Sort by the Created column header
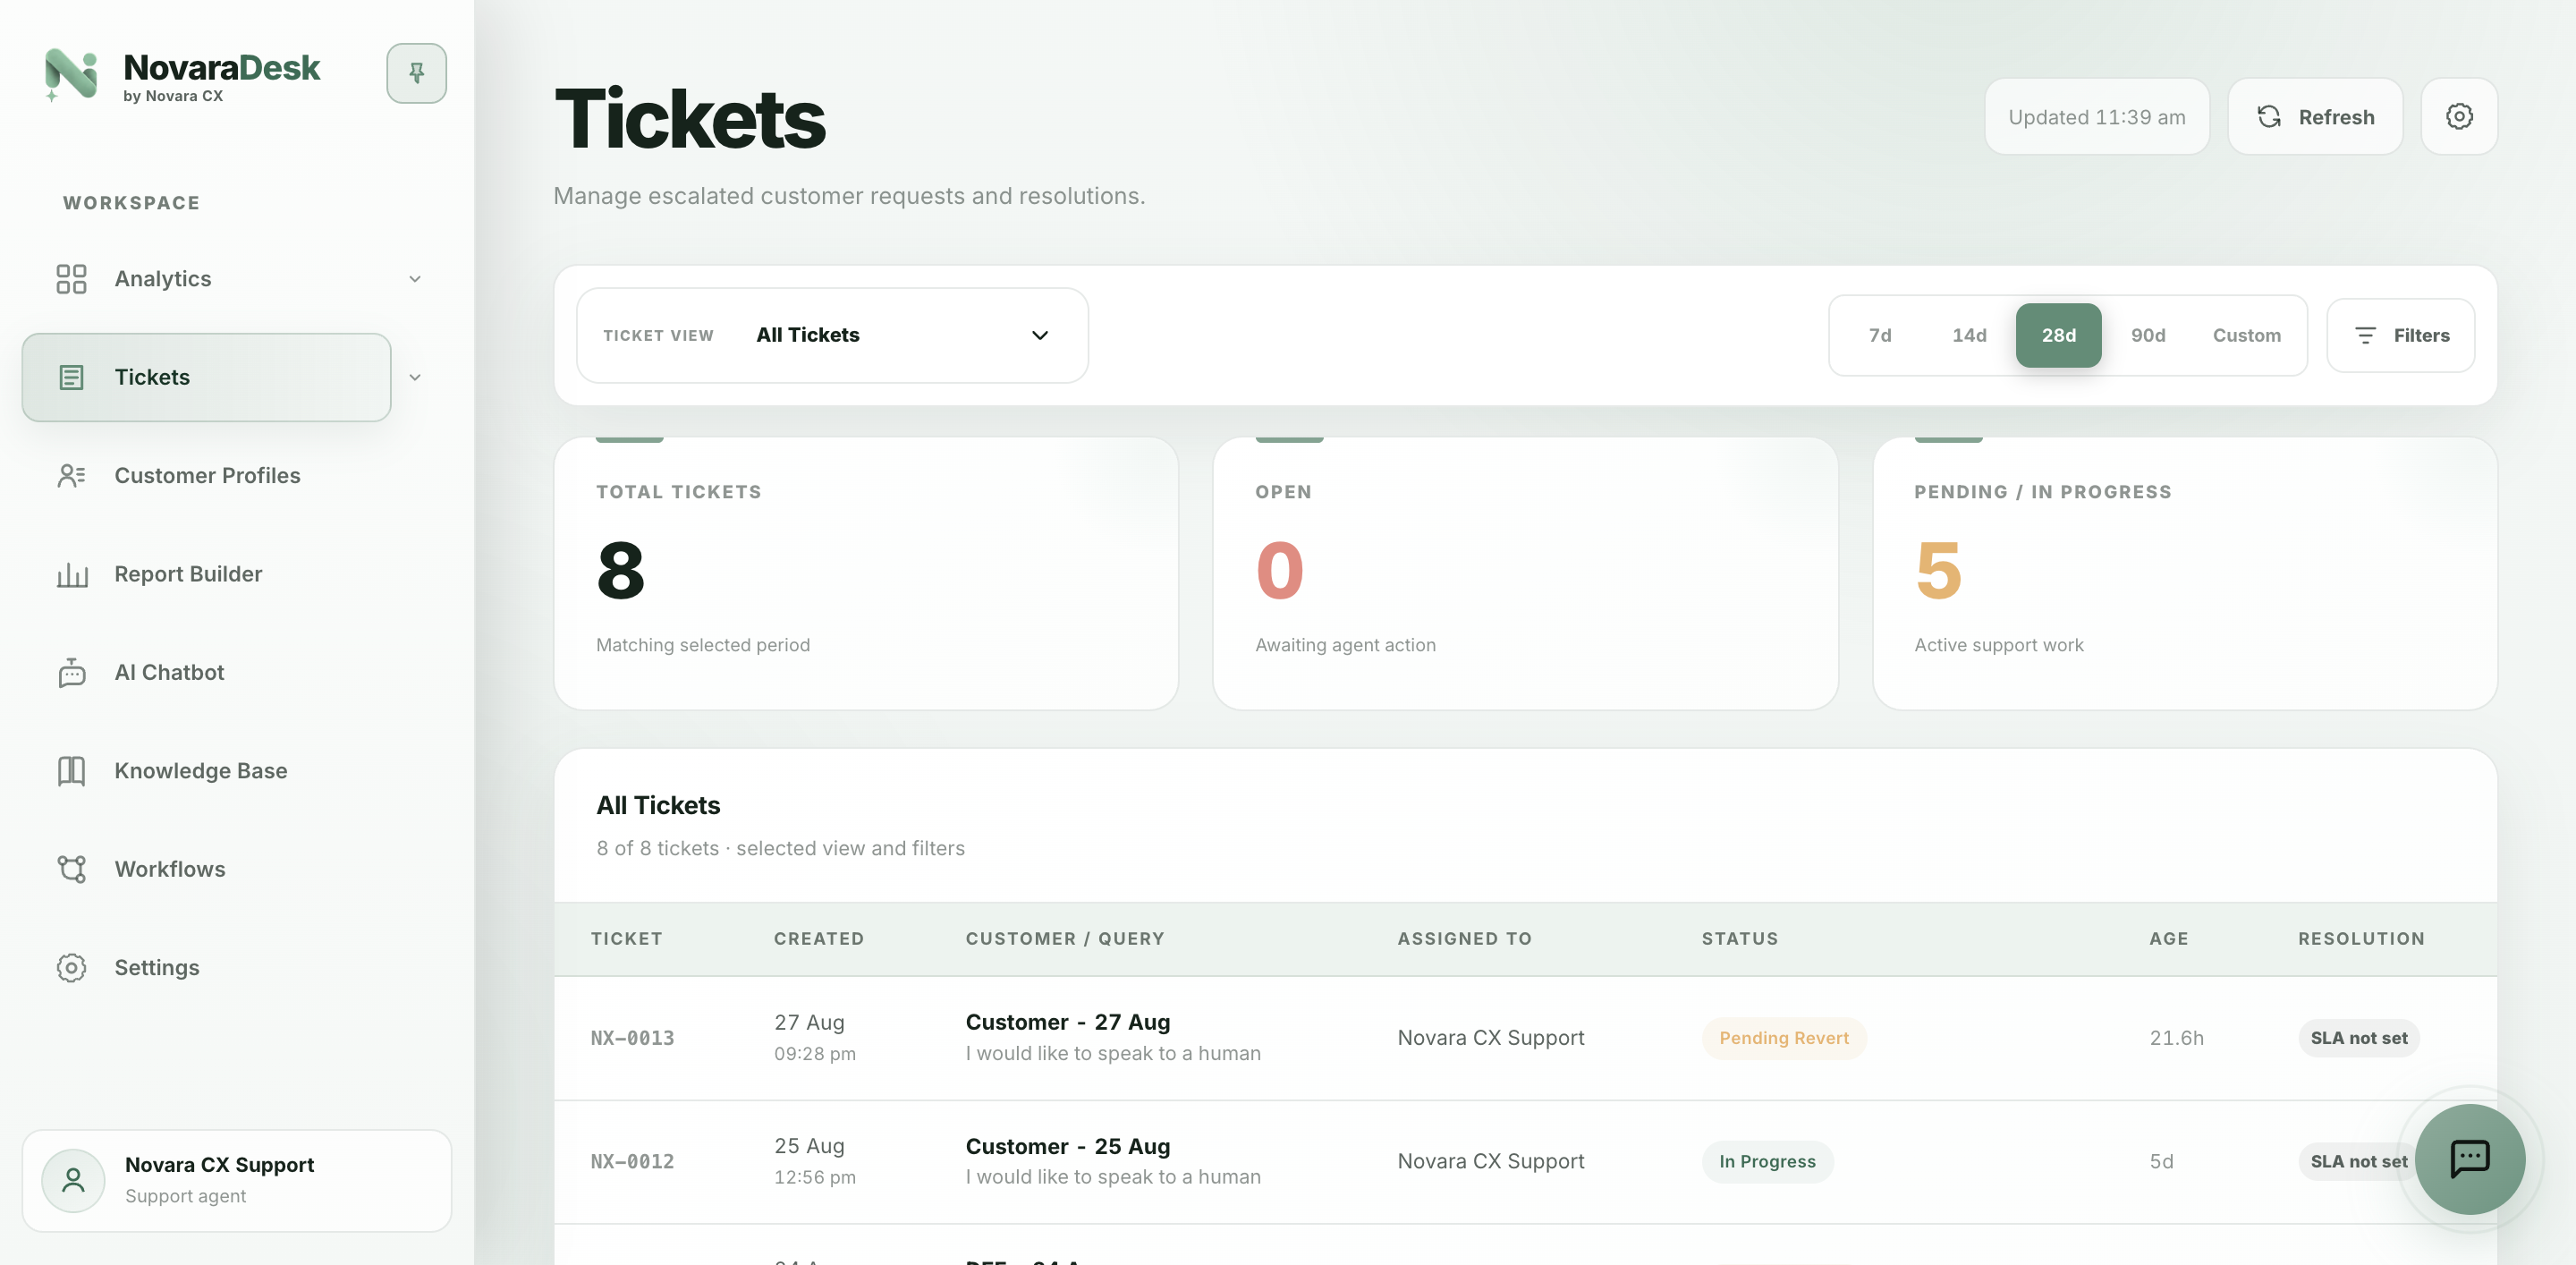This screenshot has height=1265, width=2576. coord(818,938)
